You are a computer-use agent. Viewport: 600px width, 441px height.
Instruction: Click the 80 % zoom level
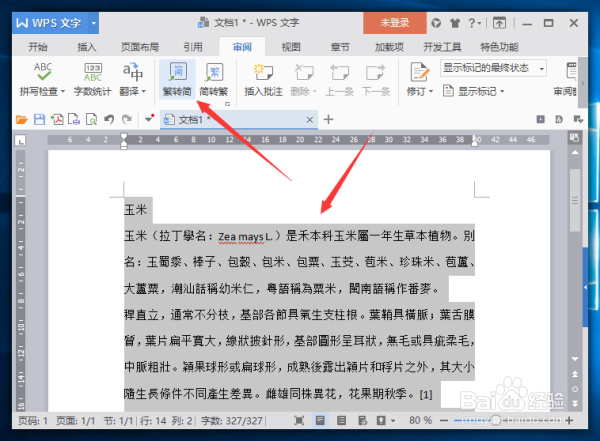tap(420, 421)
